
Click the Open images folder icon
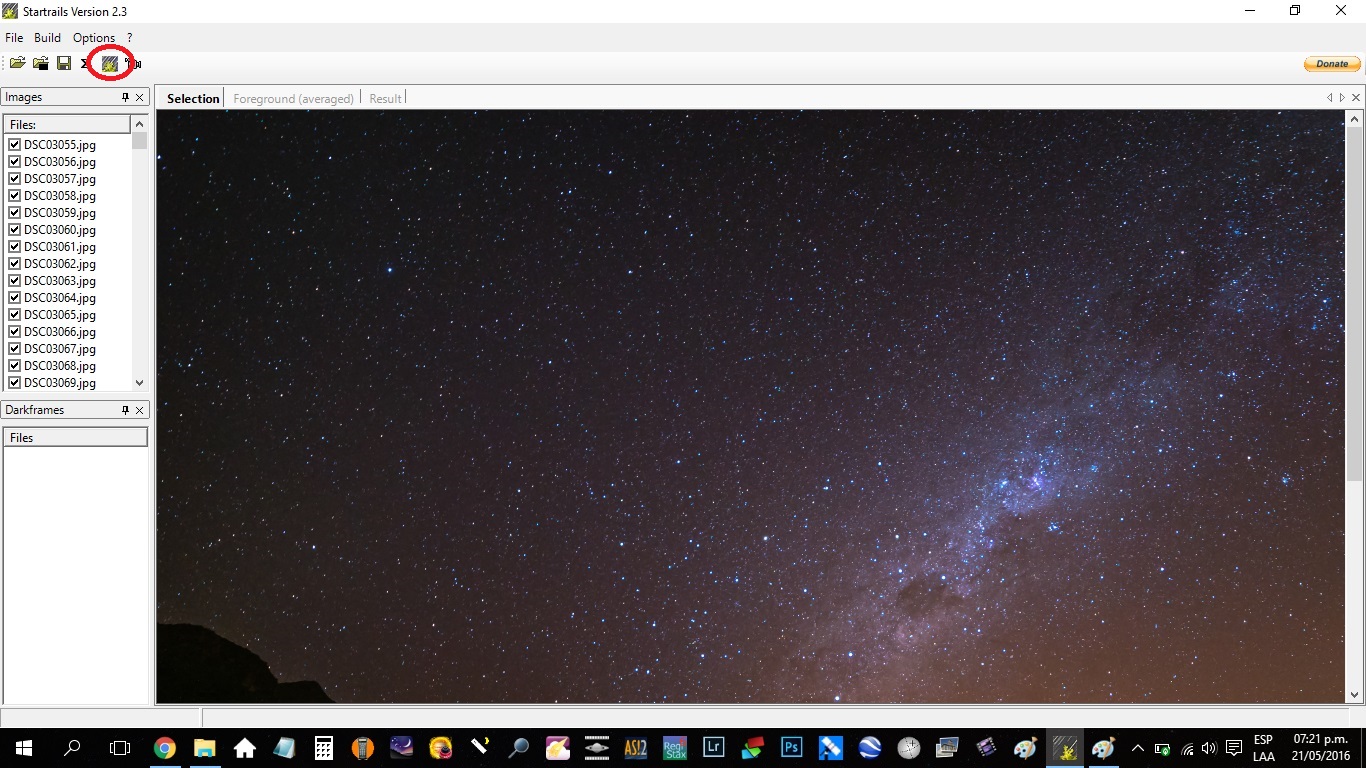click(x=17, y=64)
